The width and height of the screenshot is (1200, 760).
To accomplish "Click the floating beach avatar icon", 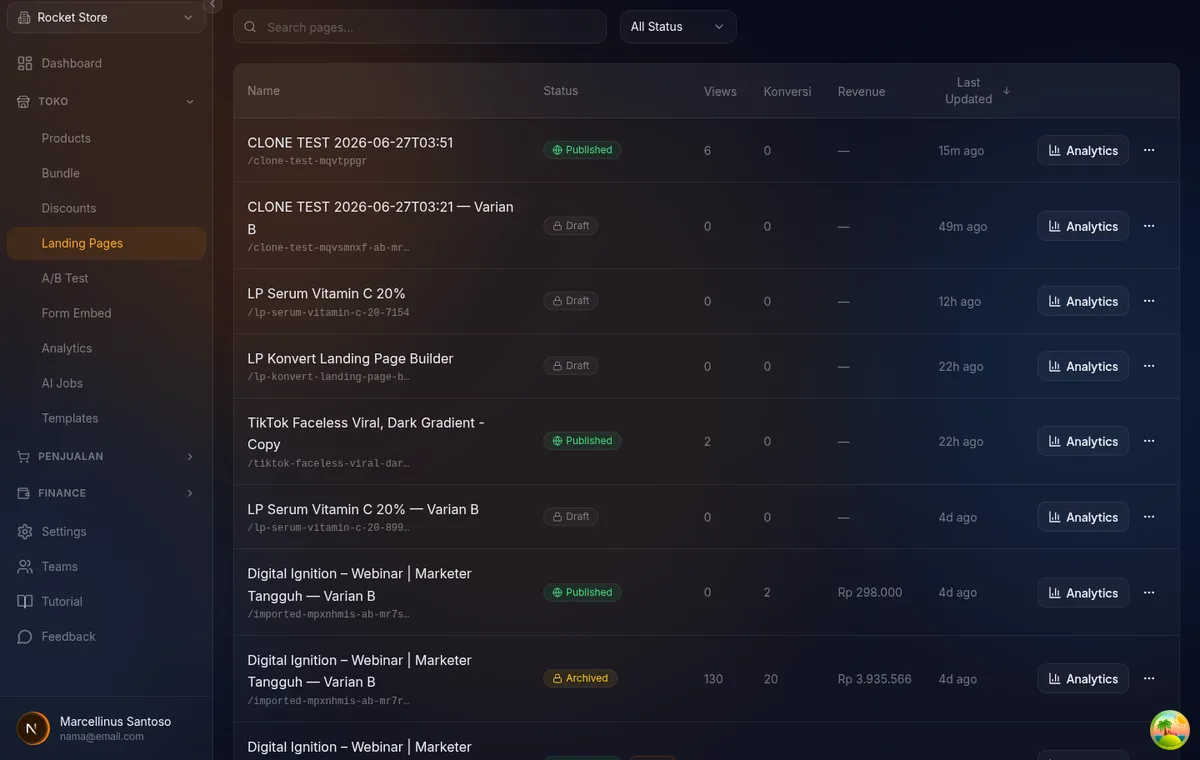I will pyautogui.click(x=1169, y=730).
